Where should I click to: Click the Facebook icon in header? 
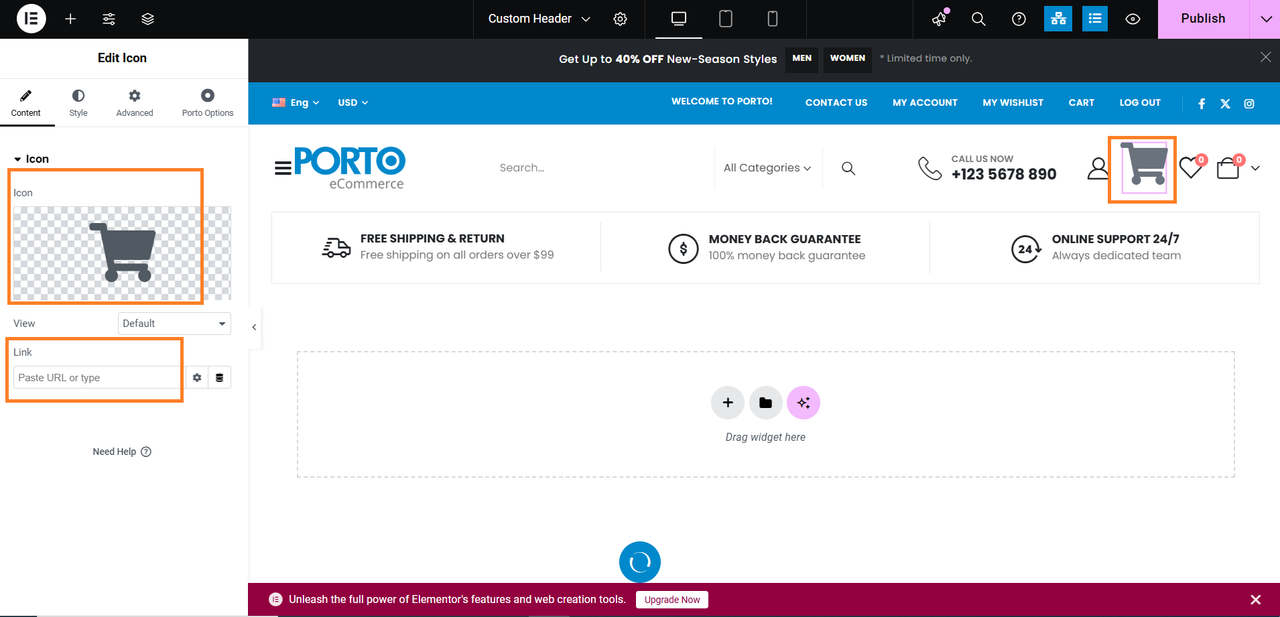click(x=1201, y=103)
